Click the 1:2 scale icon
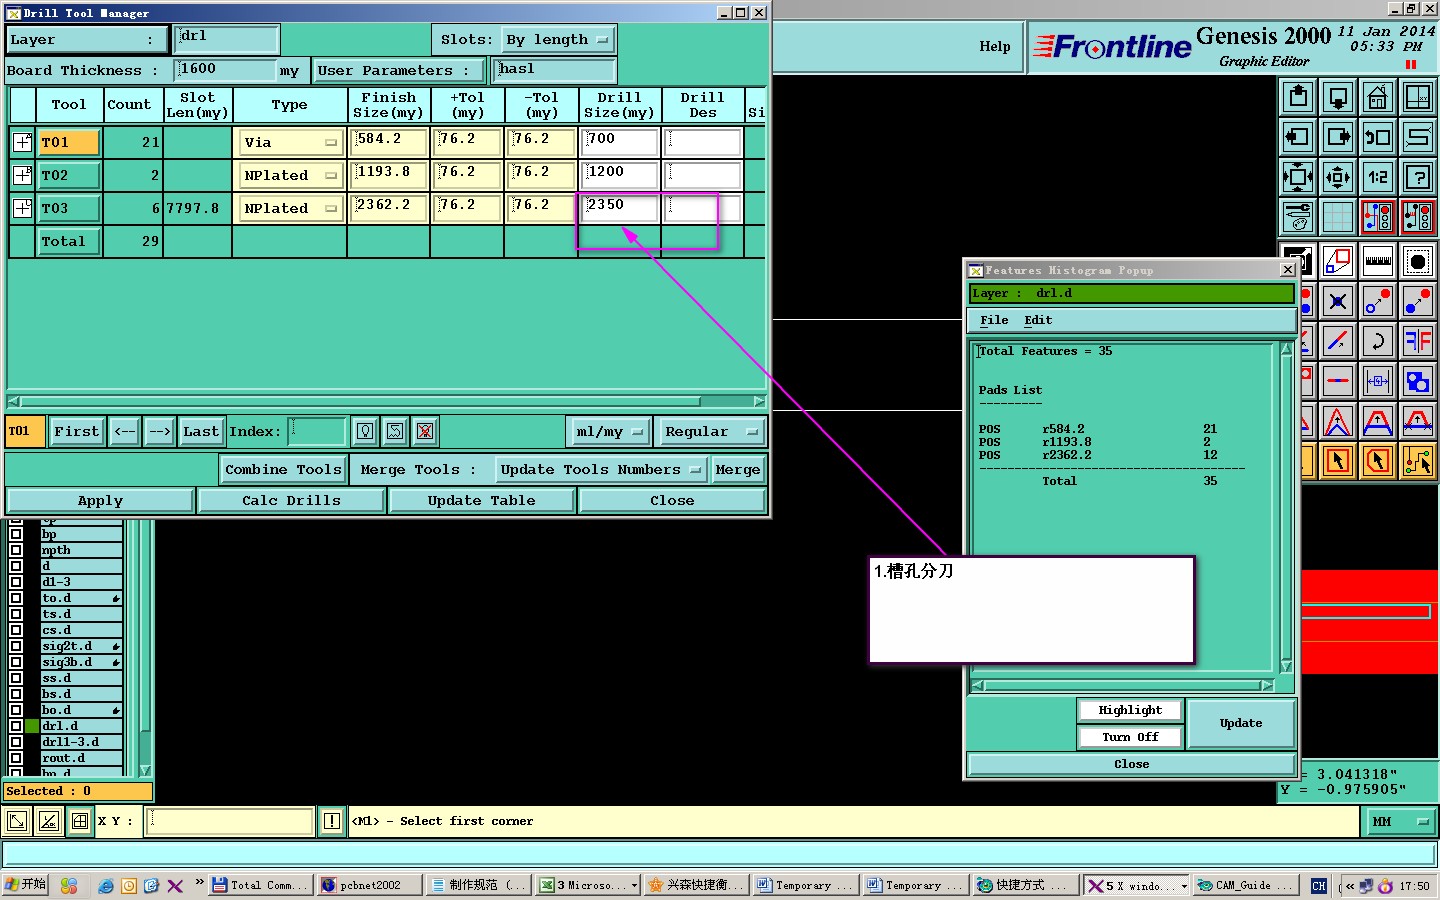 (x=1378, y=177)
